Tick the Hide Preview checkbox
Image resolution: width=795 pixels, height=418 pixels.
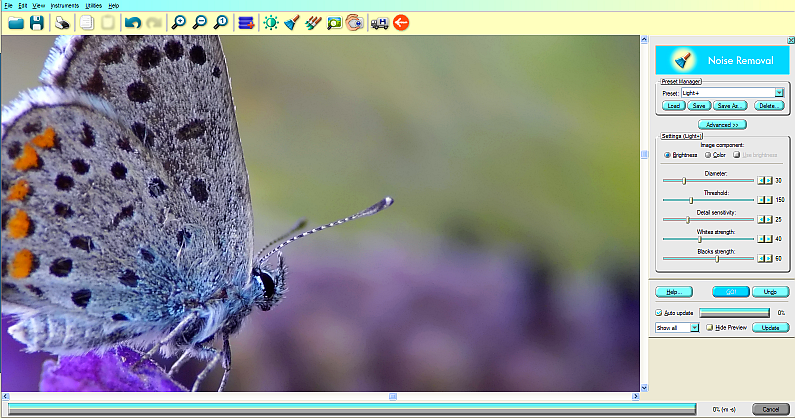(x=709, y=328)
